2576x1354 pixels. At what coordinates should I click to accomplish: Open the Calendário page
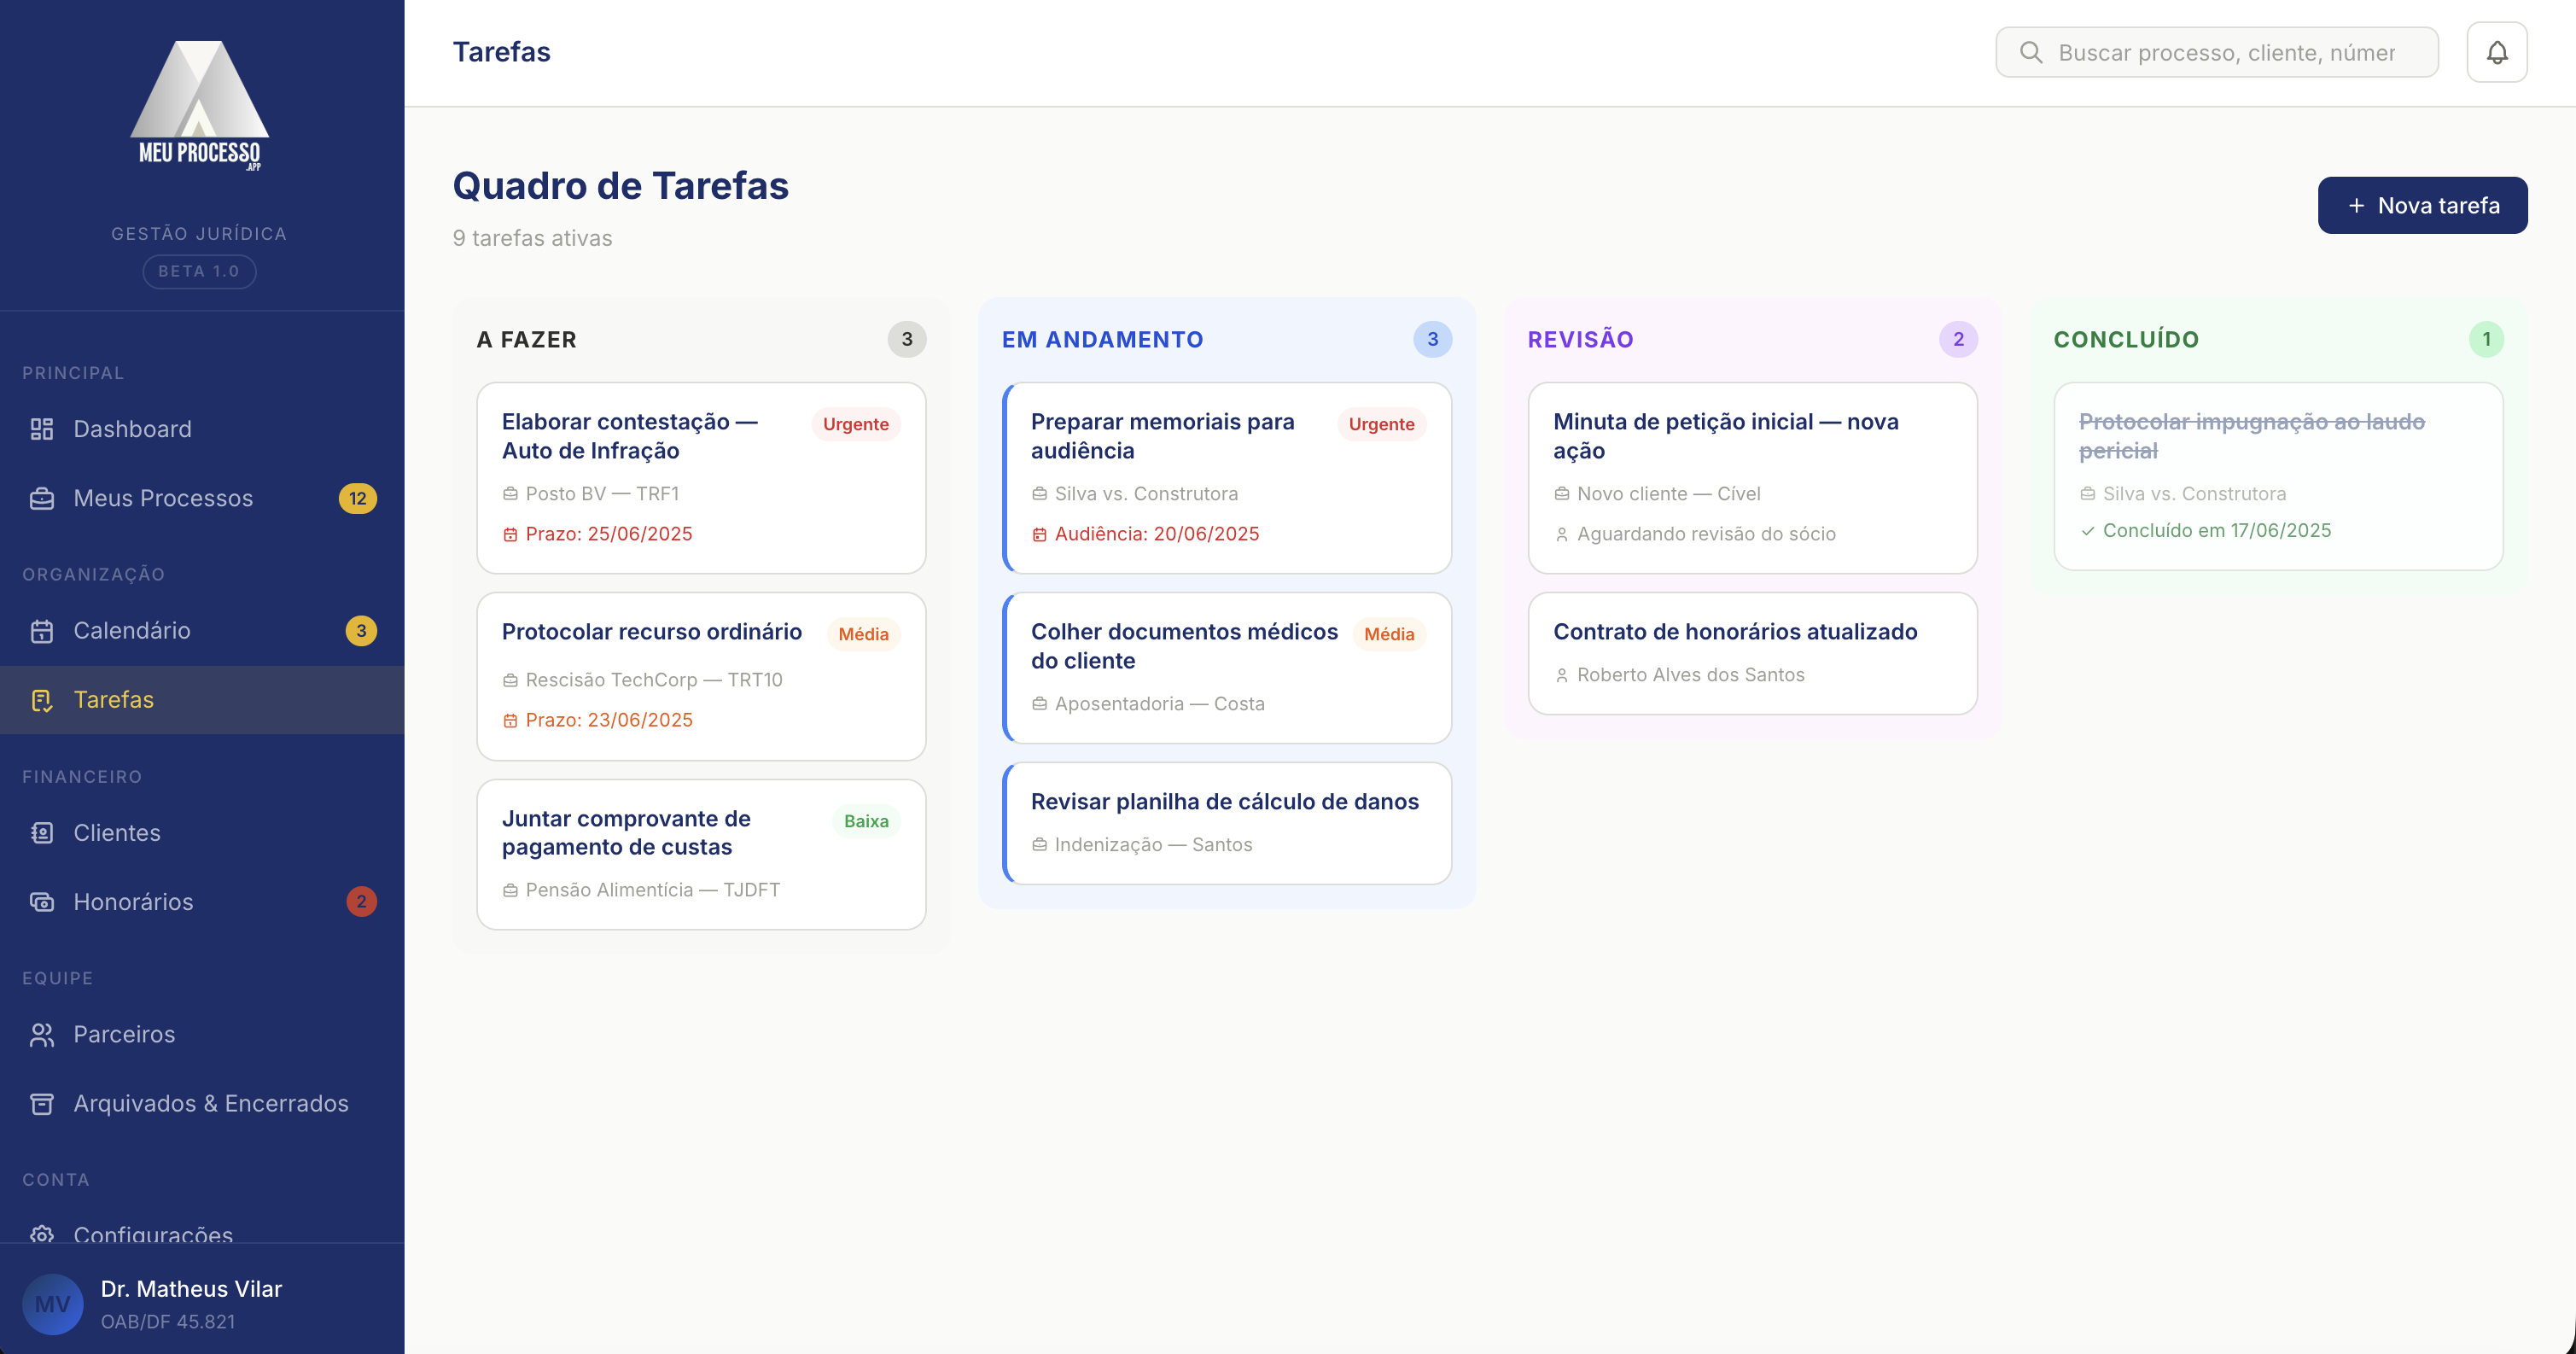[x=202, y=631]
